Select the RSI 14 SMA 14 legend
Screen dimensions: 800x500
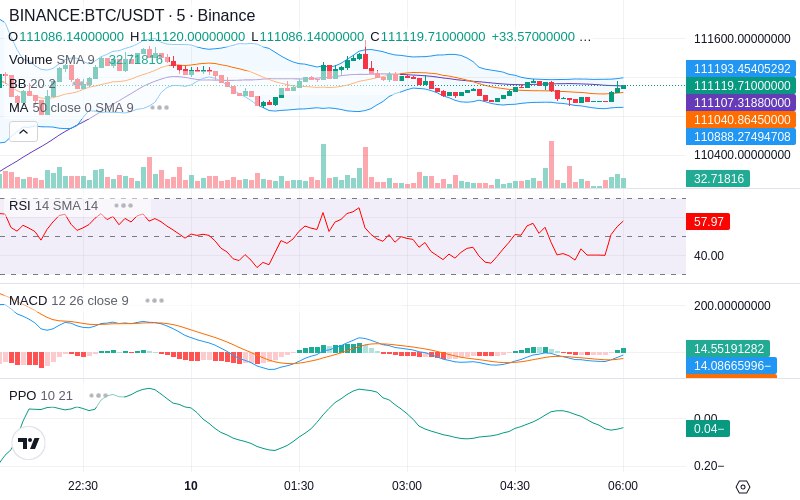click(53, 206)
